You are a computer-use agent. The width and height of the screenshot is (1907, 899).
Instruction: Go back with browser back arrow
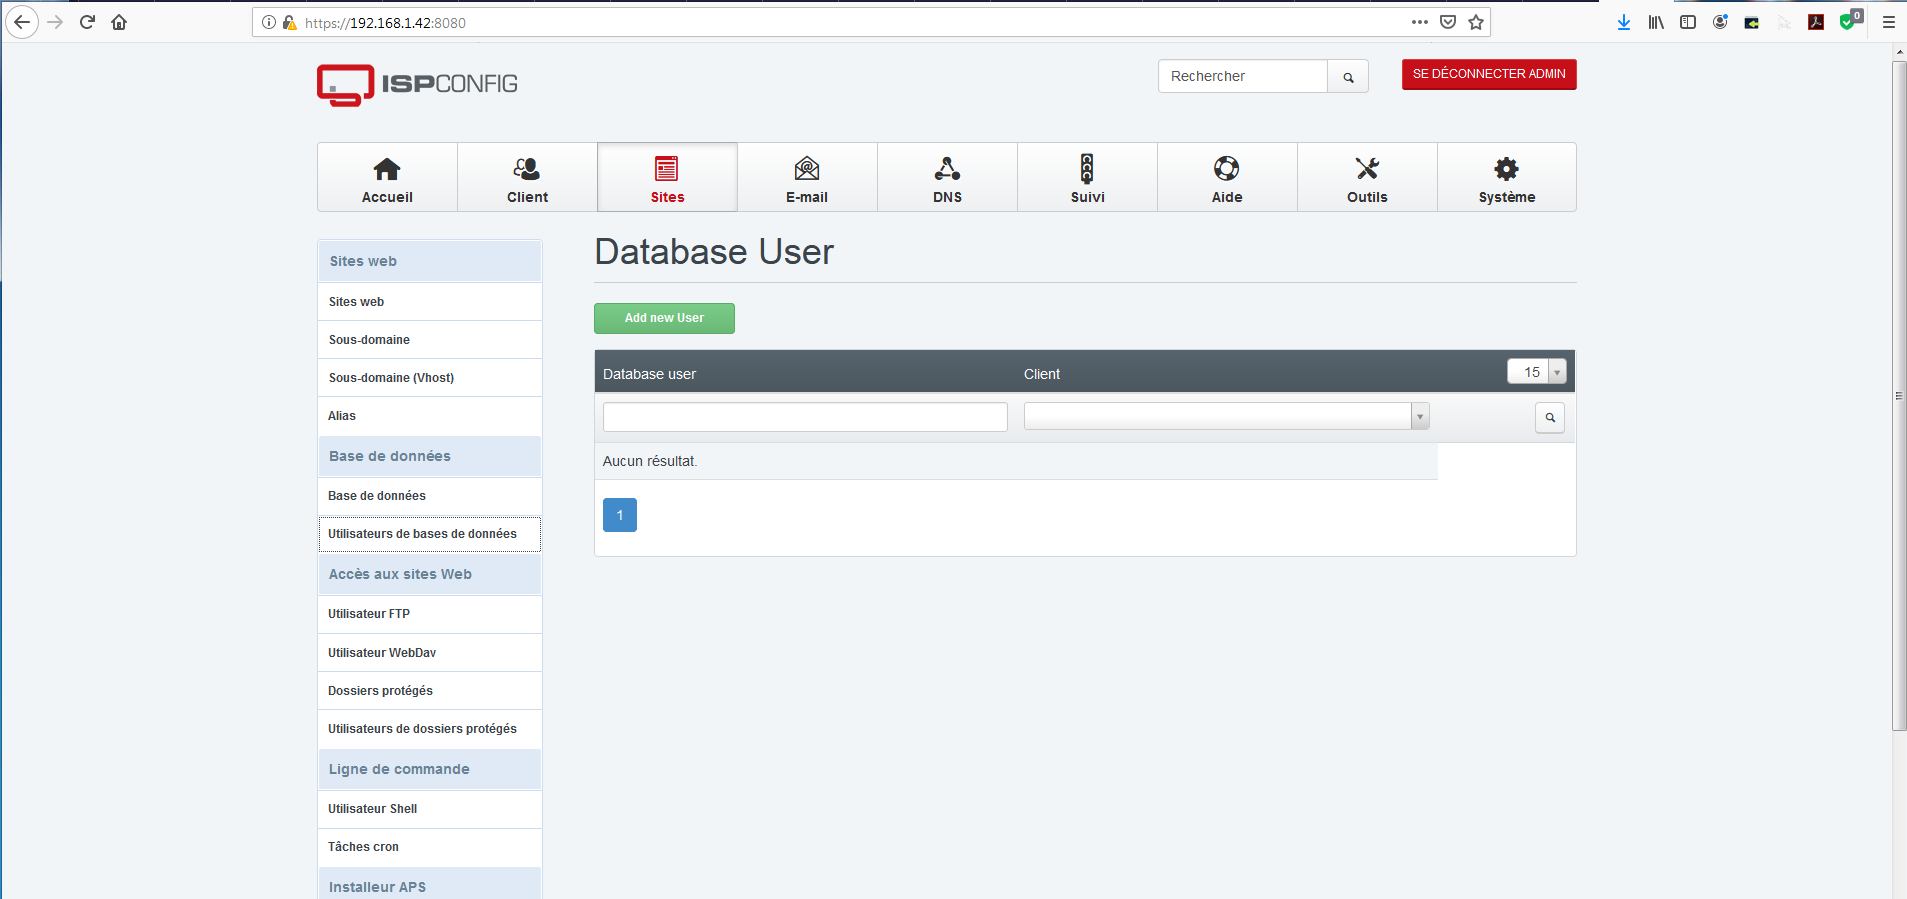pos(22,22)
